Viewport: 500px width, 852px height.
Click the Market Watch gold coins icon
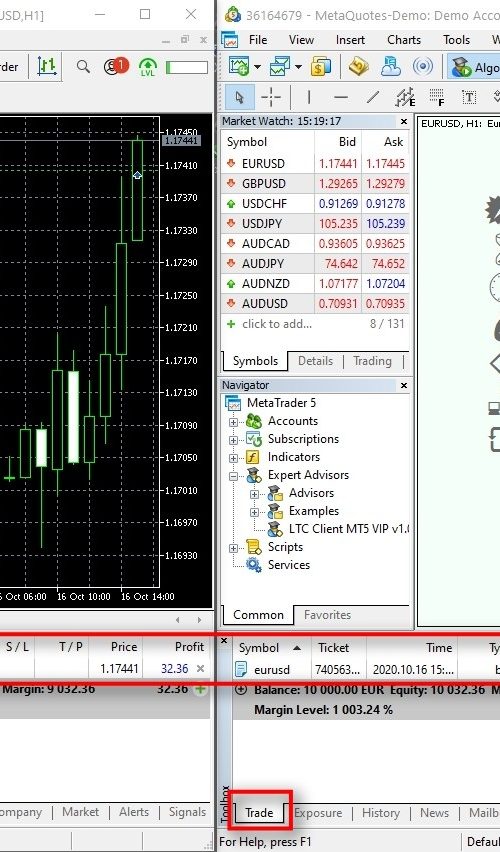(321, 67)
